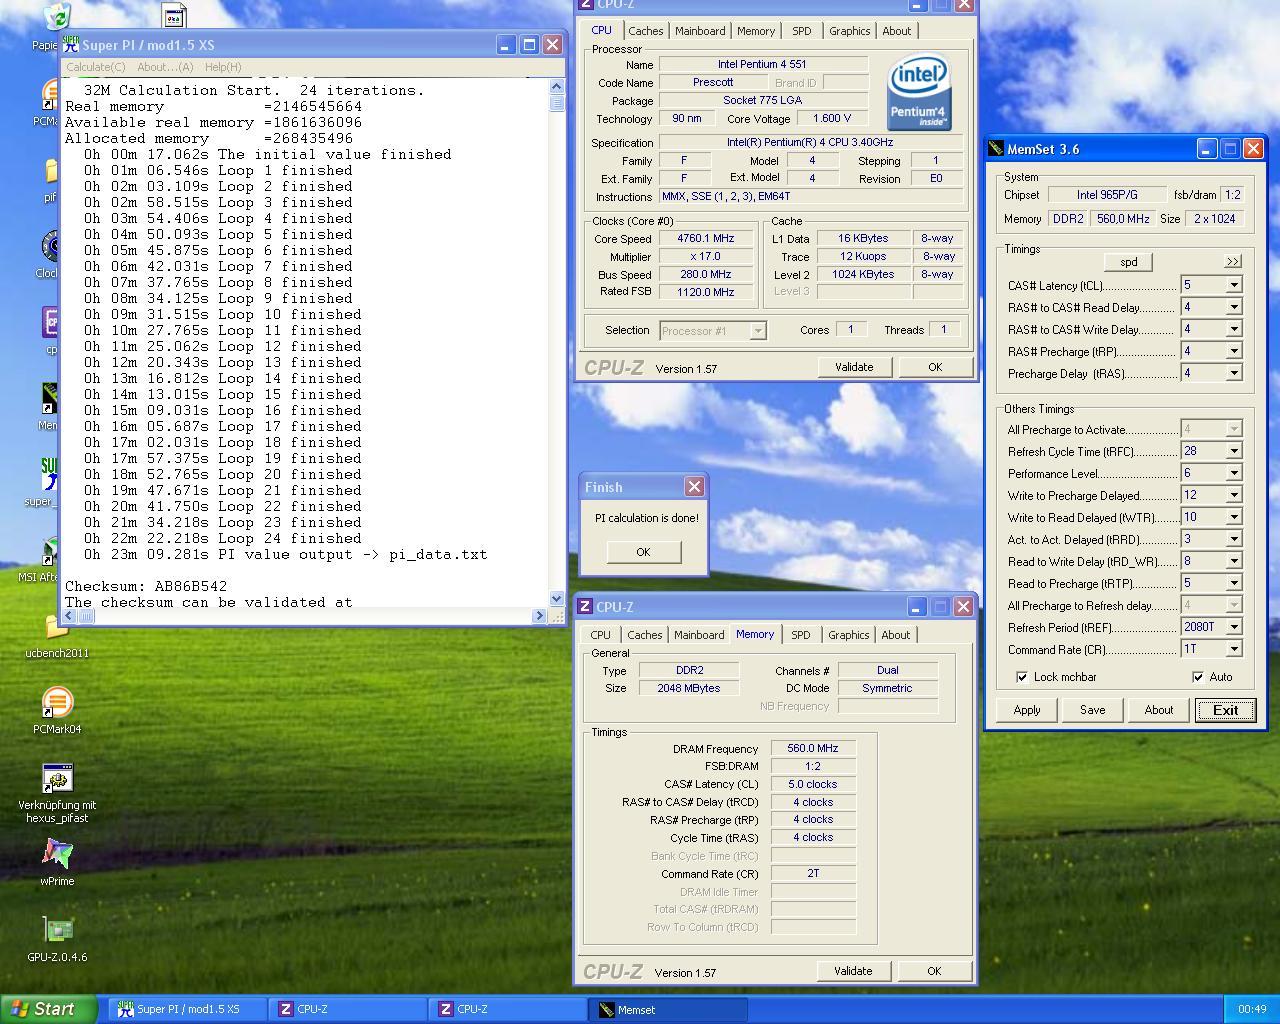Click the About button in MemSet

pyautogui.click(x=1159, y=710)
